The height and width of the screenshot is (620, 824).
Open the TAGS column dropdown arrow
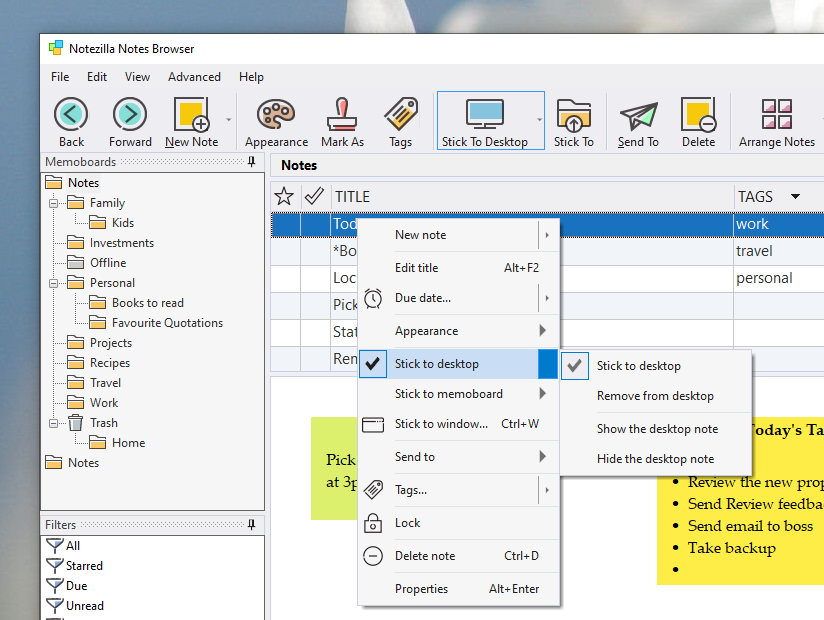pyautogui.click(x=796, y=197)
